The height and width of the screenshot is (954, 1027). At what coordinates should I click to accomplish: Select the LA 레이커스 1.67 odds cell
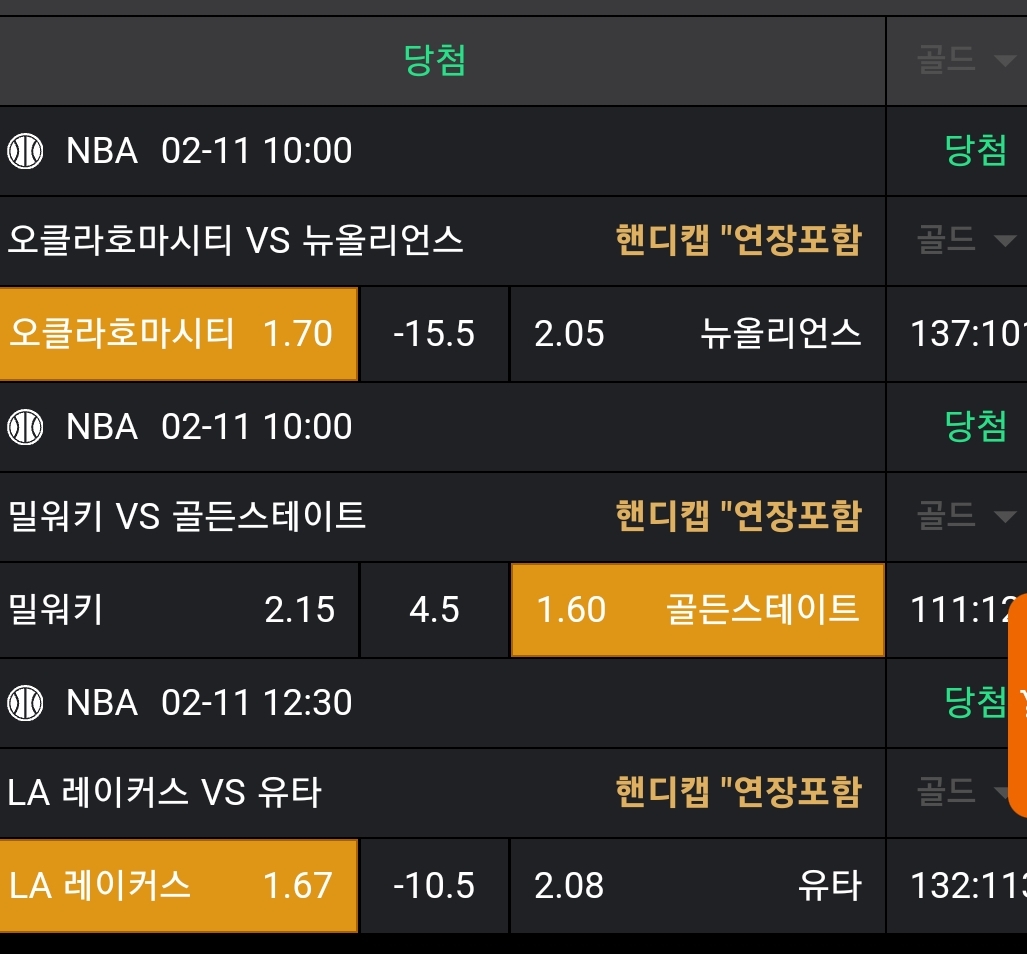point(178,886)
